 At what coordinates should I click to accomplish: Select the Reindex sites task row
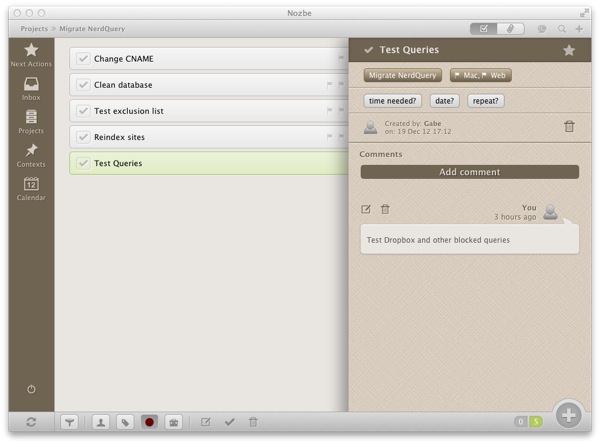(x=209, y=137)
